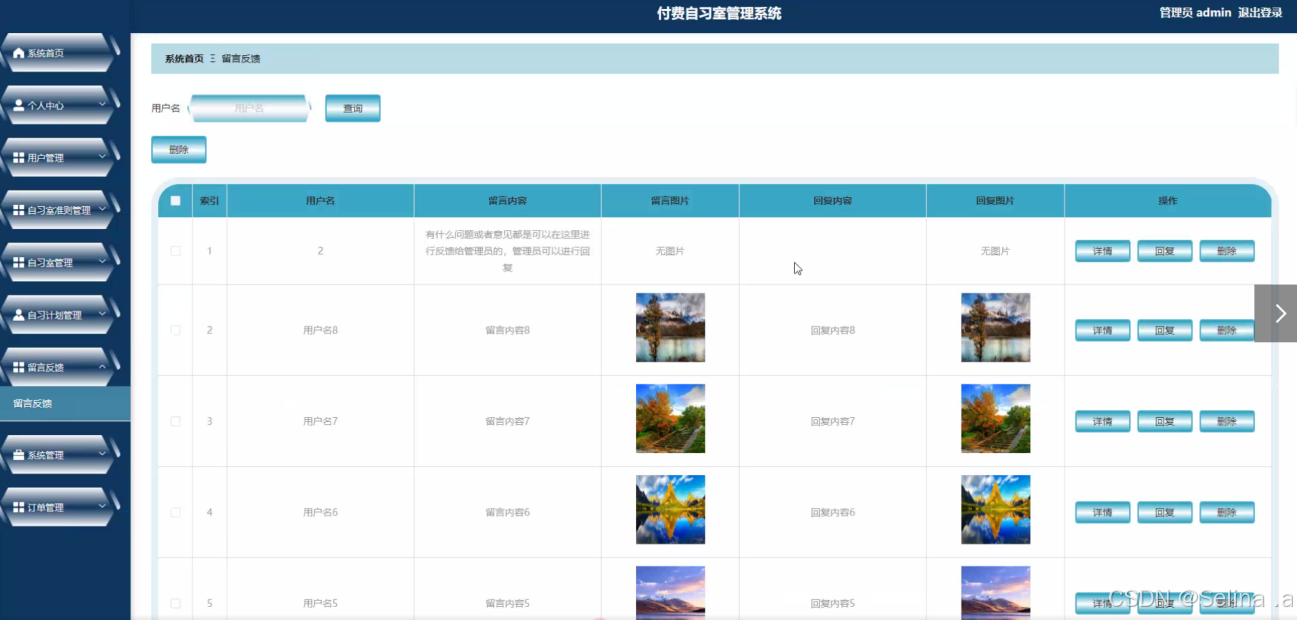Open 回复图片 thumbnail in 用户名7 row
The height and width of the screenshot is (620, 1297).
click(995, 418)
